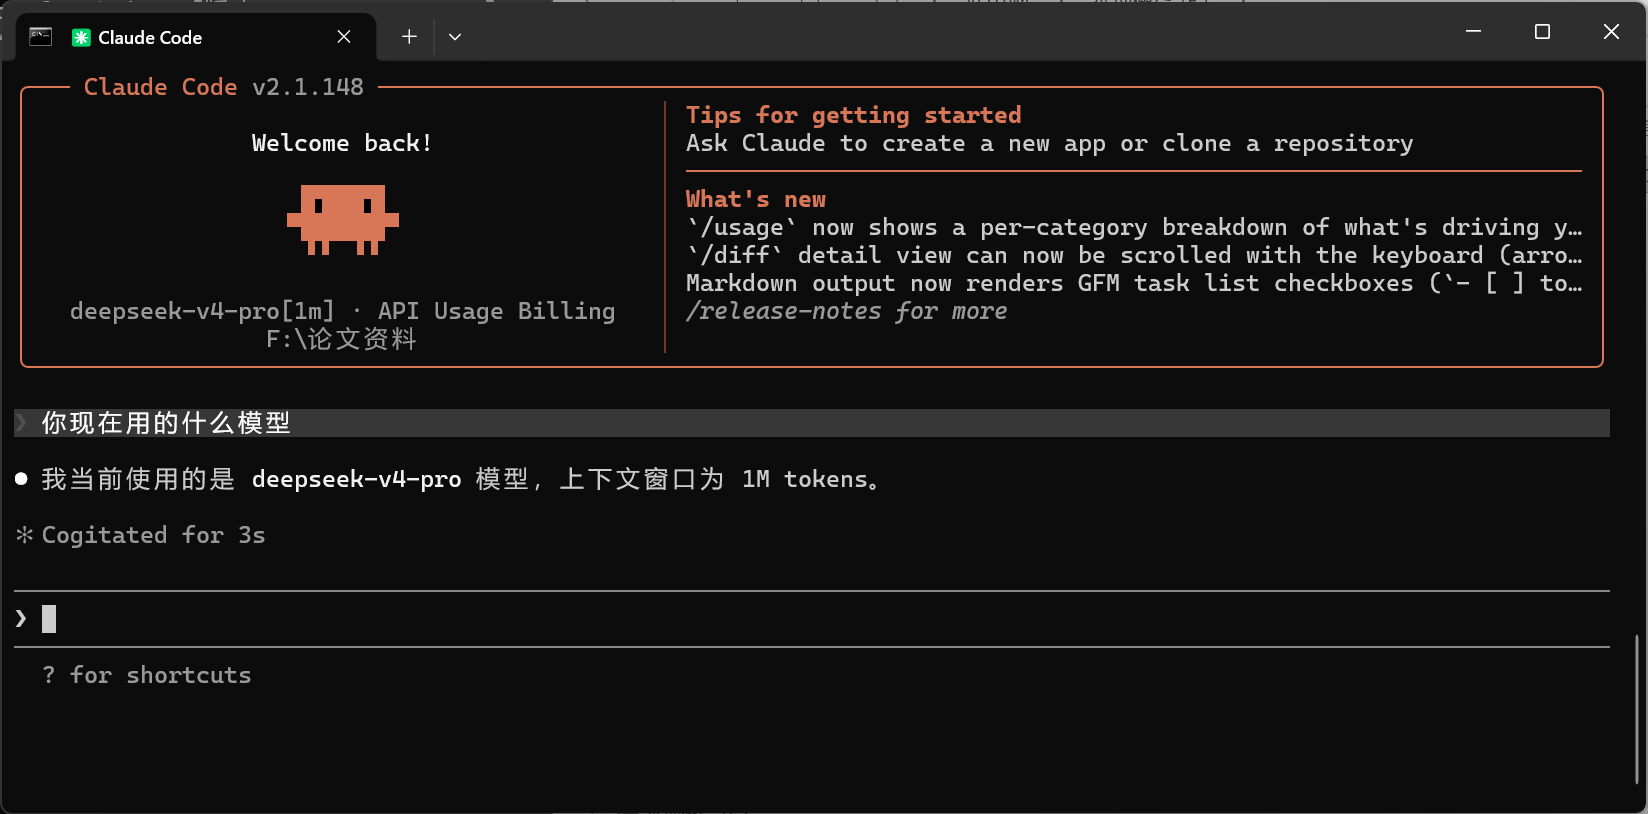The width and height of the screenshot is (1648, 814).
Task: Click the Claude pixel mascot
Action: tap(343, 219)
